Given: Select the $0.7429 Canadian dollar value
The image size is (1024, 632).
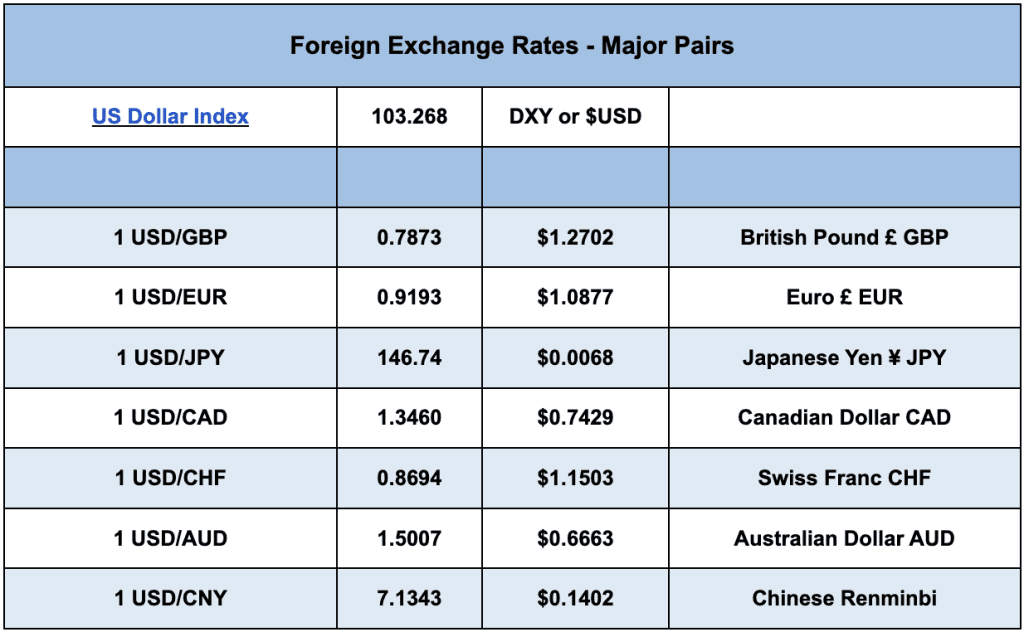Looking at the screenshot, I should [575, 418].
